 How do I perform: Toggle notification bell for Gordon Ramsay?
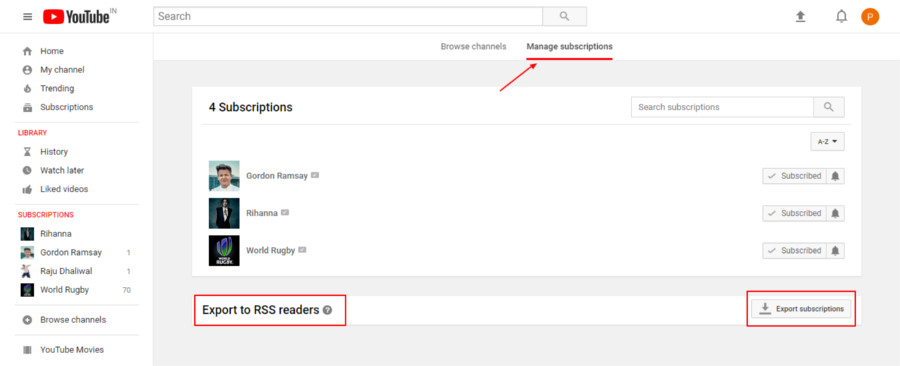835,176
